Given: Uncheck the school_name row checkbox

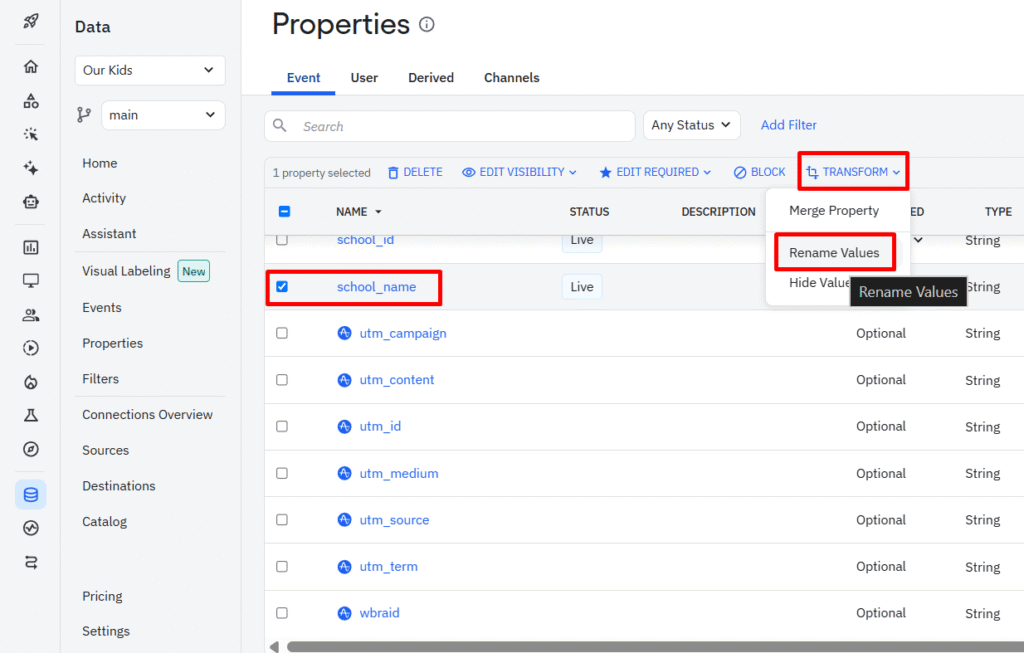Looking at the screenshot, I should [282, 287].
